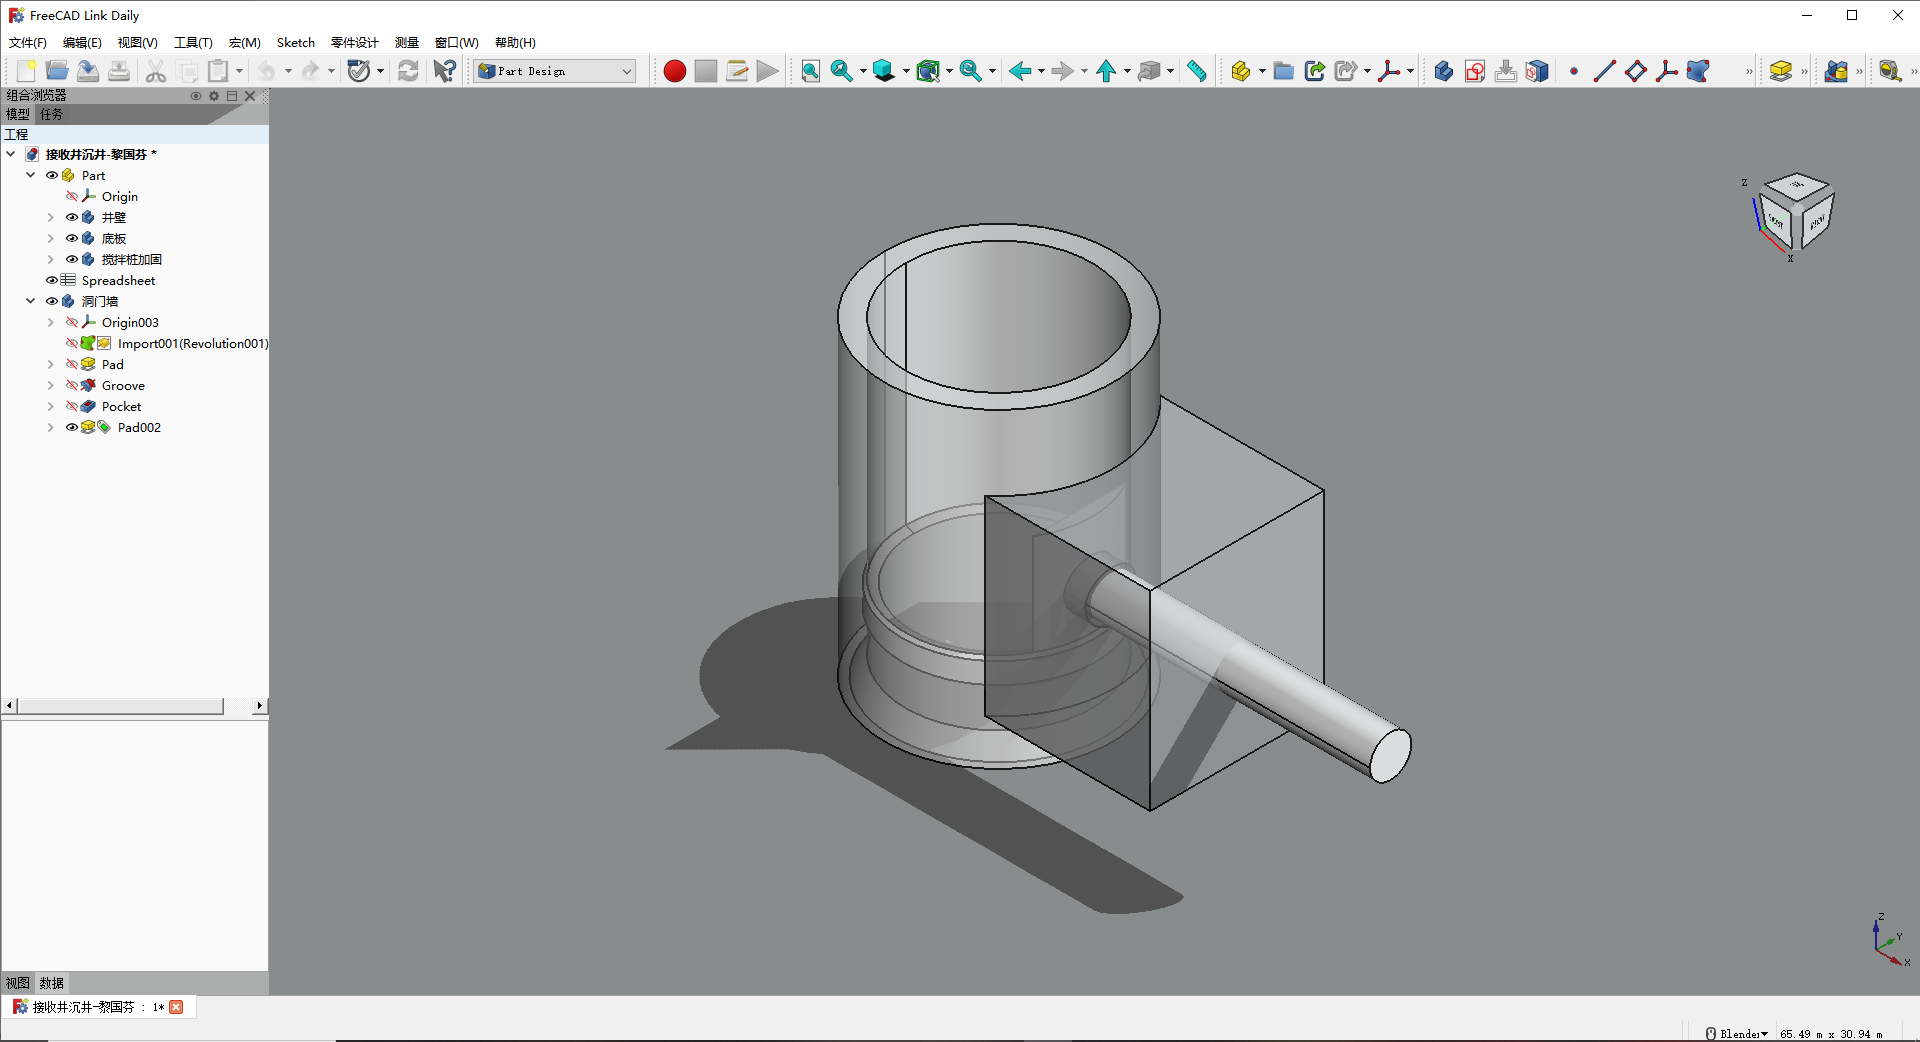
Task: Show the Pocket feature via eye icon
Action: point(72,407)
